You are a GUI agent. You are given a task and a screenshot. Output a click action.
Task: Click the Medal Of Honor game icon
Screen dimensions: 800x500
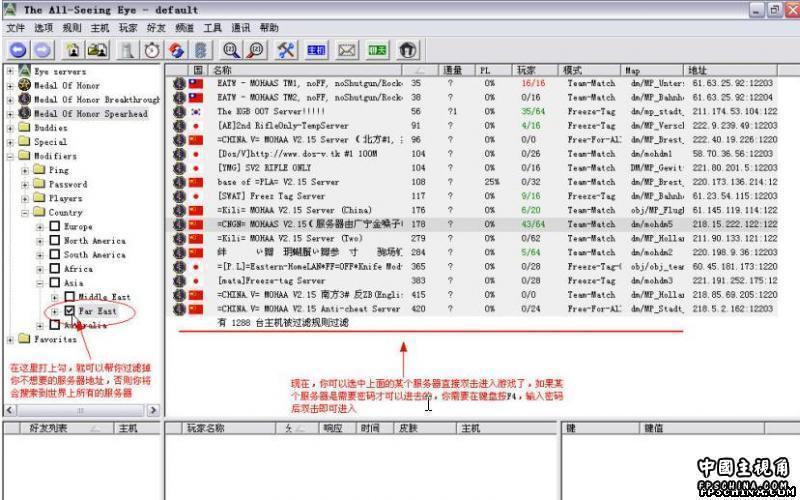tap(24, 85)
